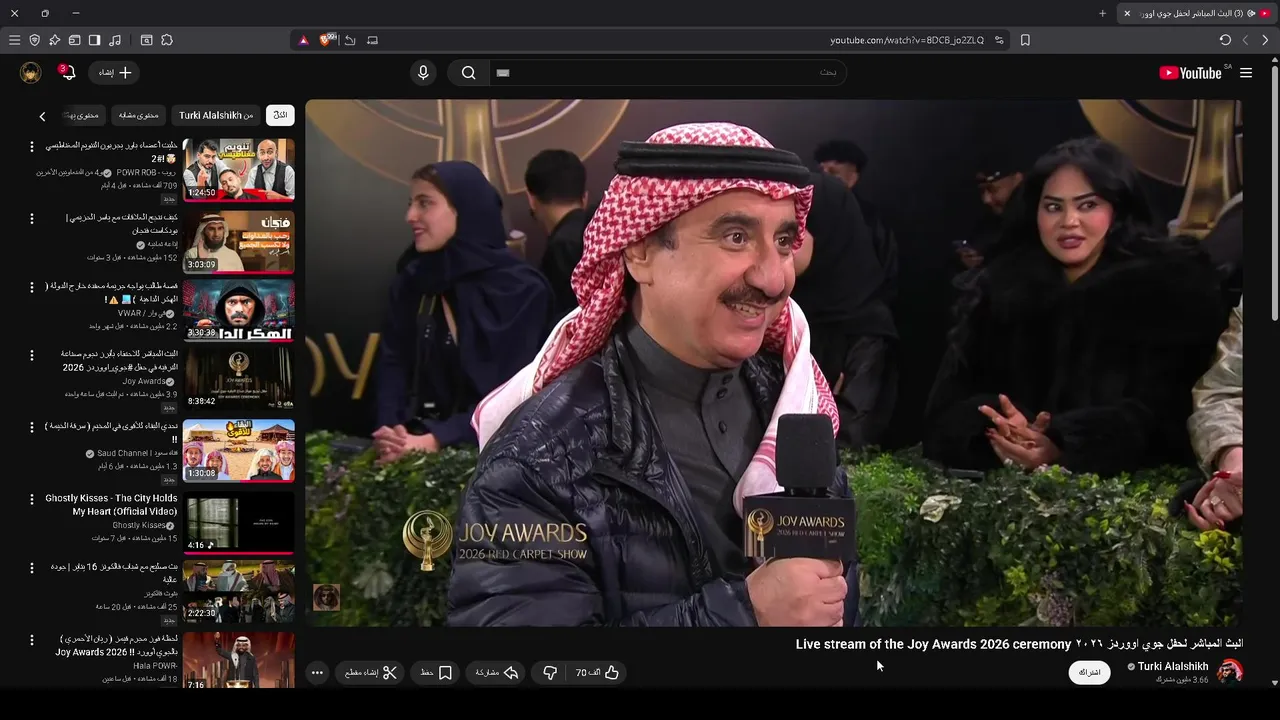Save video with bookmark button
1280x720 pixels.
pos(436,673)
